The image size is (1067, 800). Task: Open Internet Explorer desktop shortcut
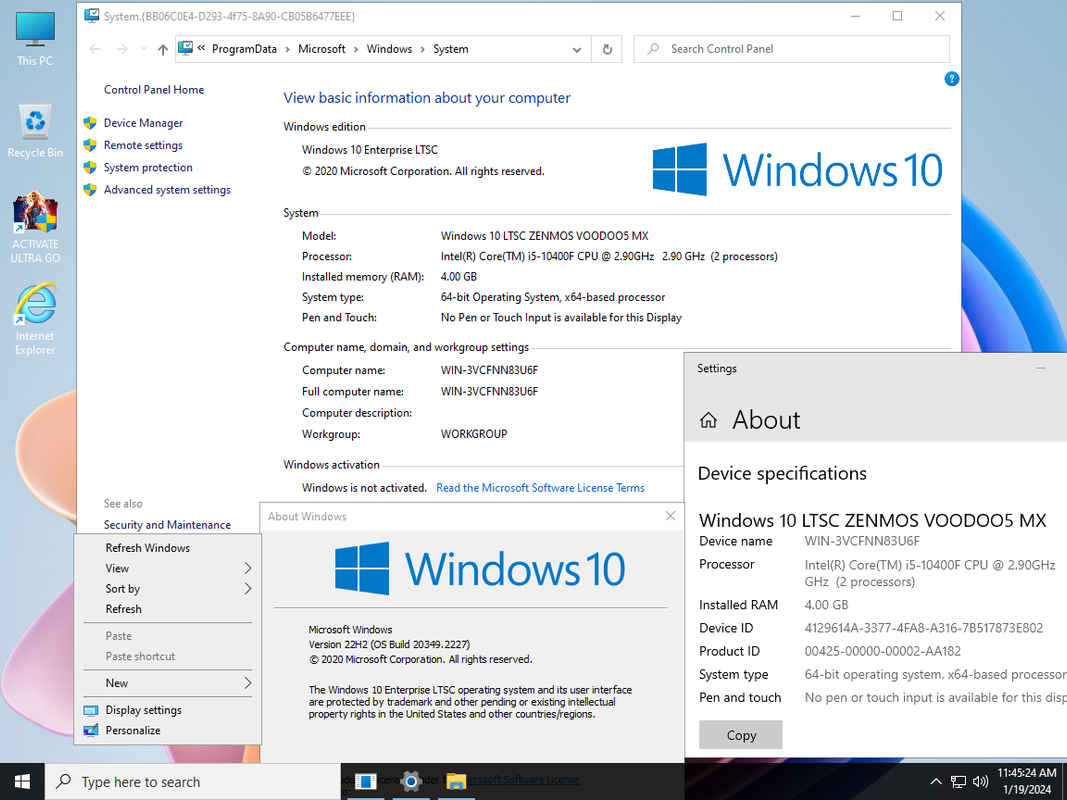[35, 319]
